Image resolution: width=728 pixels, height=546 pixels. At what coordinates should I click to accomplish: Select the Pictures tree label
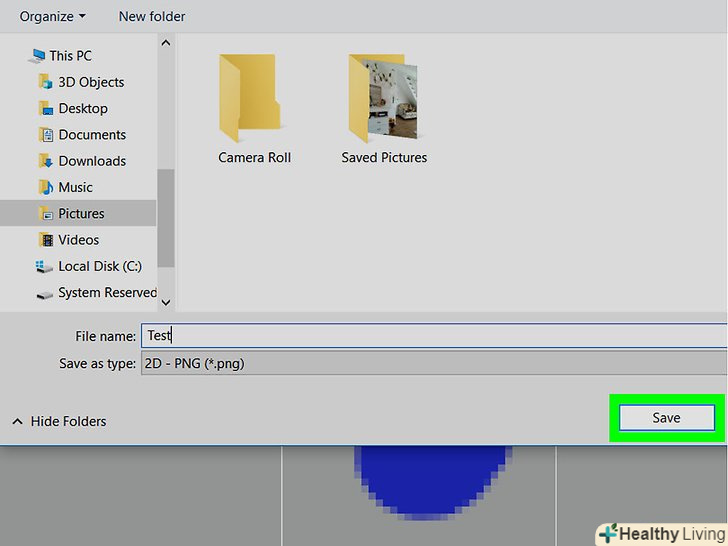point(81,214)
